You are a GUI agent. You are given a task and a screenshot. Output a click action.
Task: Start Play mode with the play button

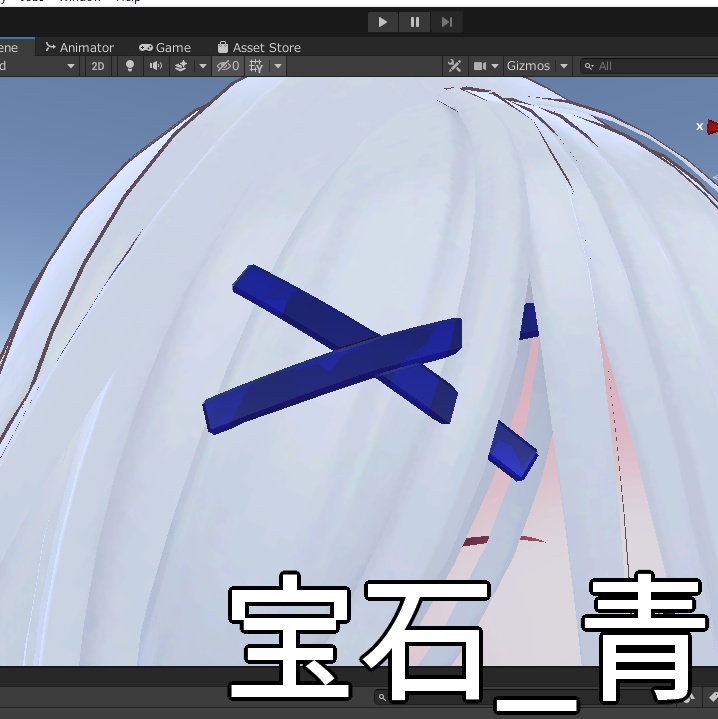point(382,22)
